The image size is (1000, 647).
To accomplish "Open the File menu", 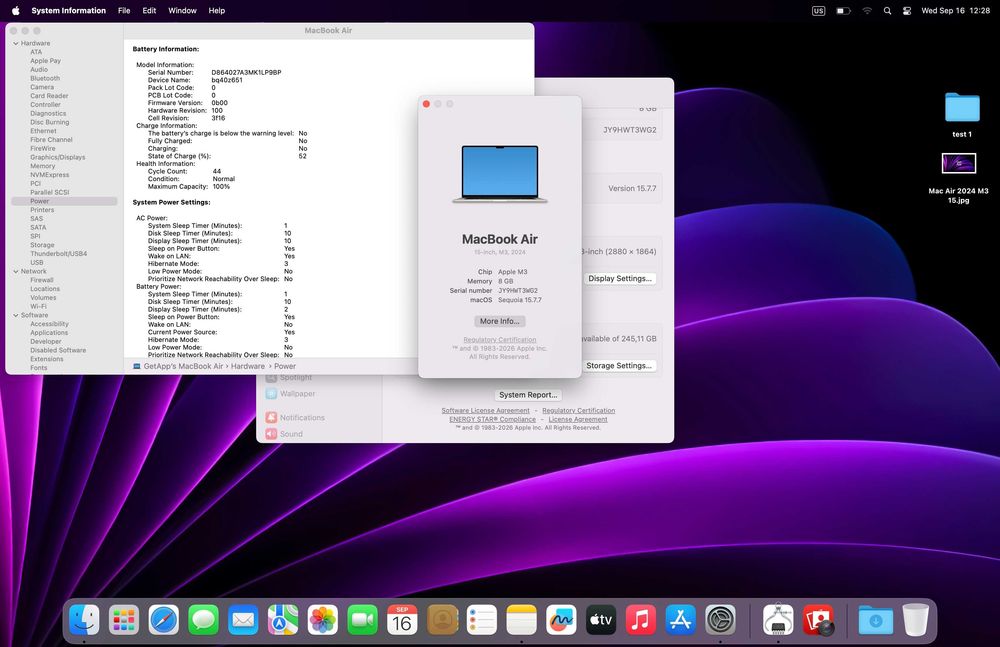I will coord(124,10).
